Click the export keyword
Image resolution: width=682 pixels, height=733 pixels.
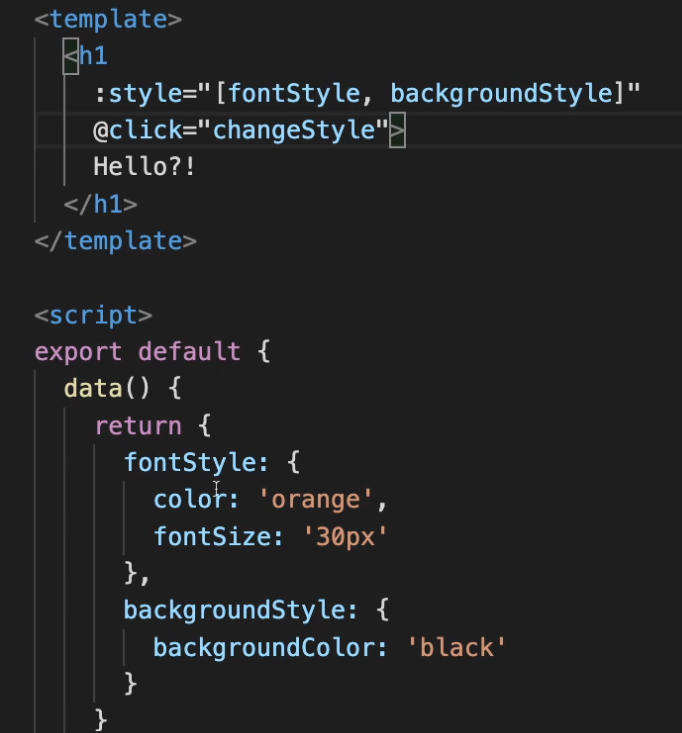click(x=79, y=352)
